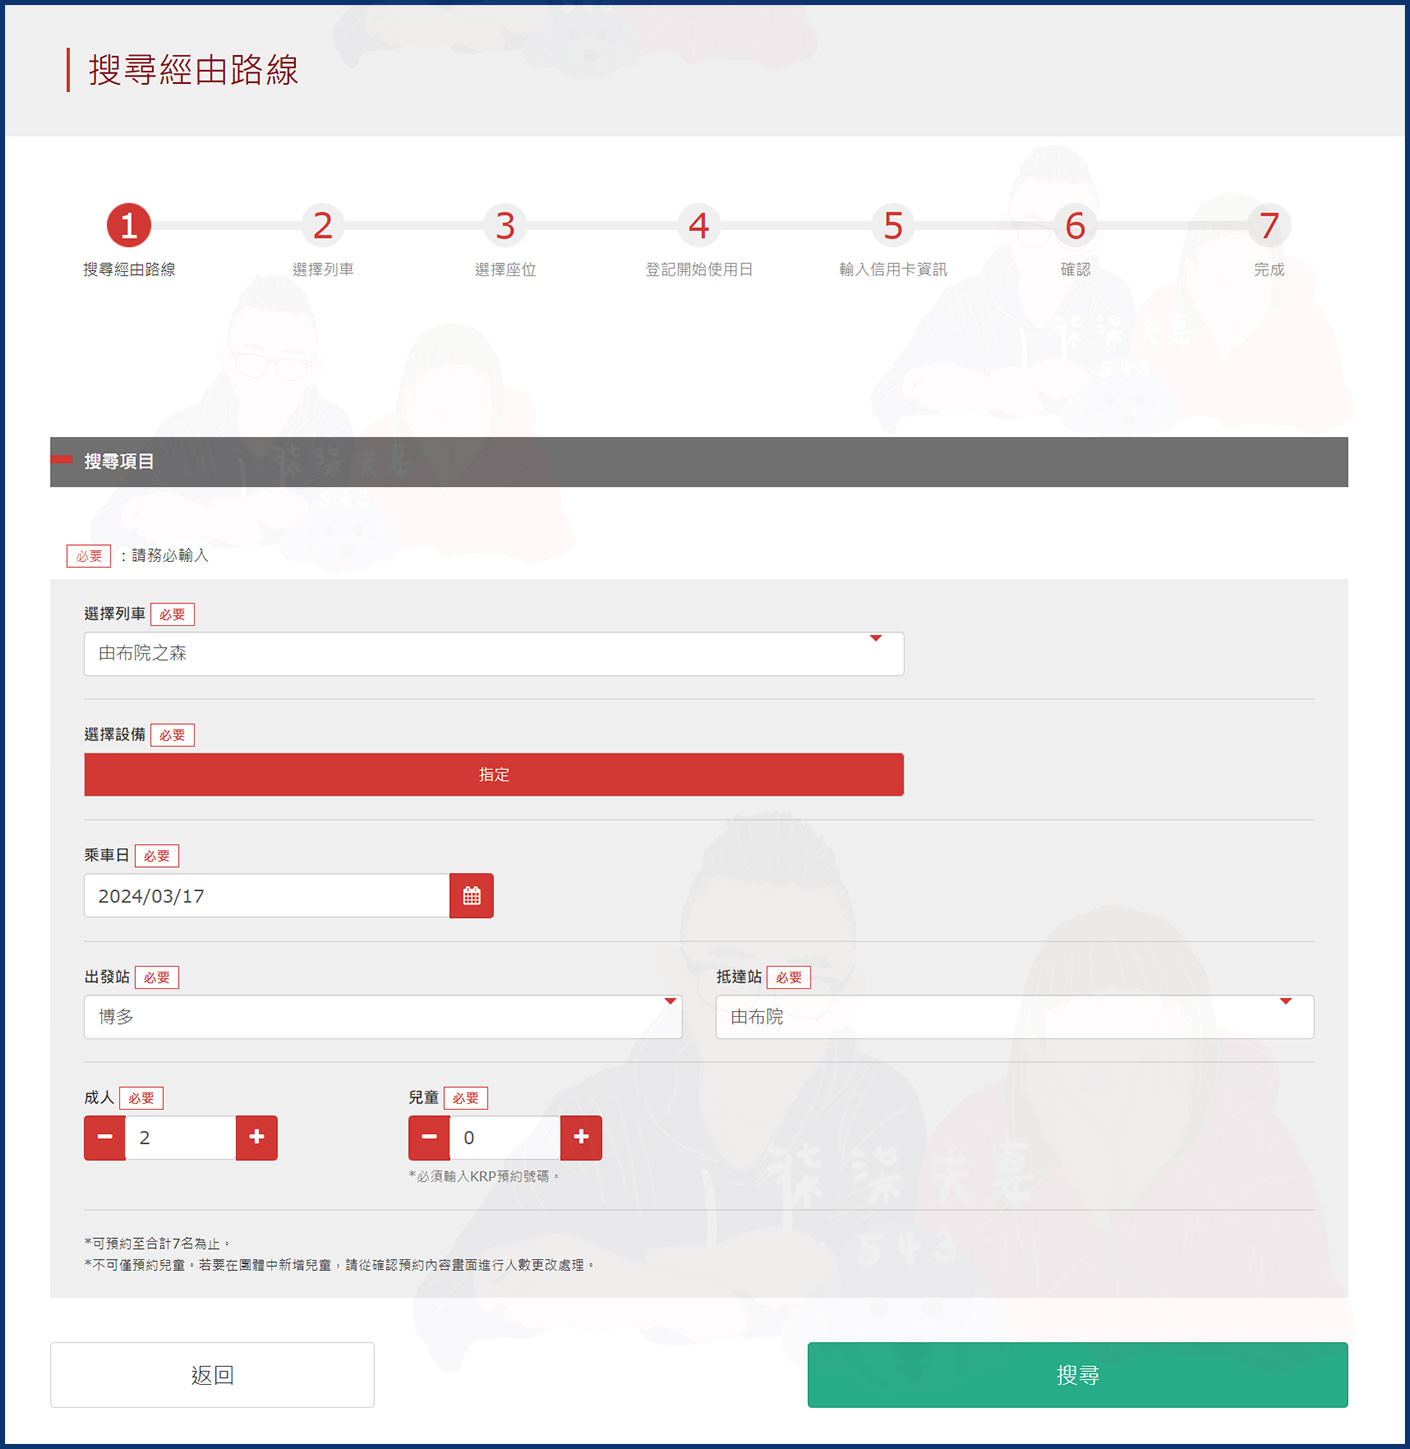Click step 2 circle 選擇列車

322,226
